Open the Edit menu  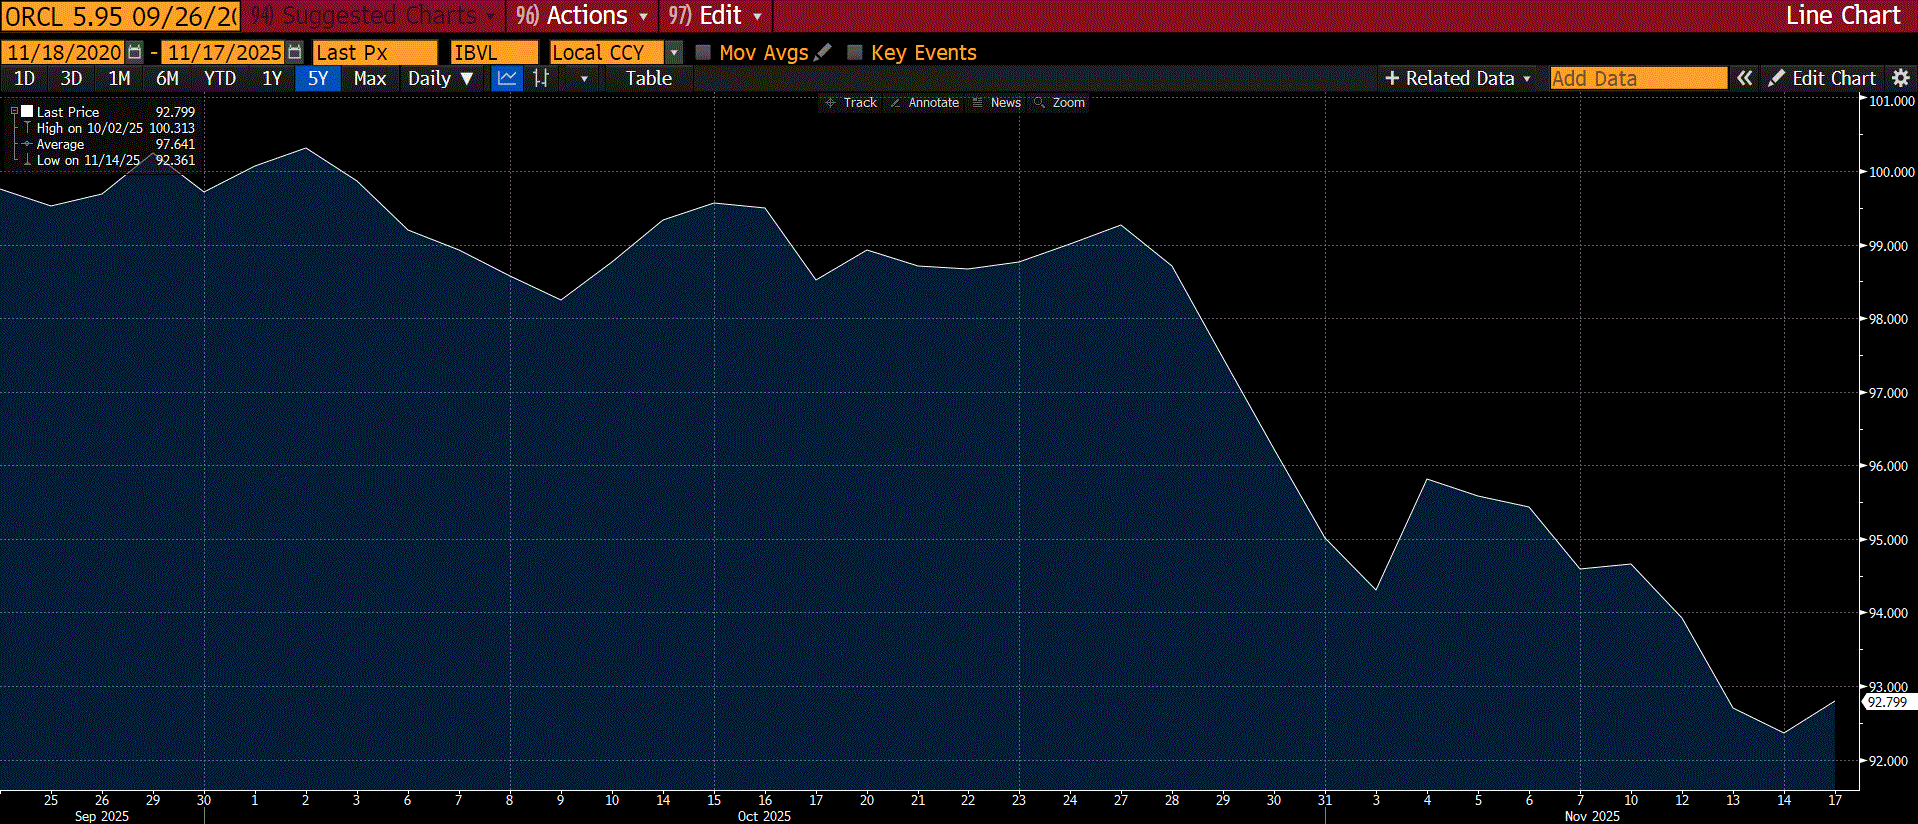(x=716, y=16)
